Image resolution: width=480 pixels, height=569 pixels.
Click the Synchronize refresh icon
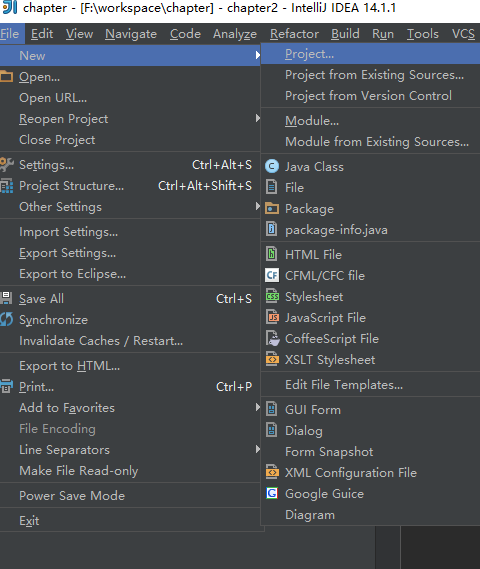pos(7,319)
